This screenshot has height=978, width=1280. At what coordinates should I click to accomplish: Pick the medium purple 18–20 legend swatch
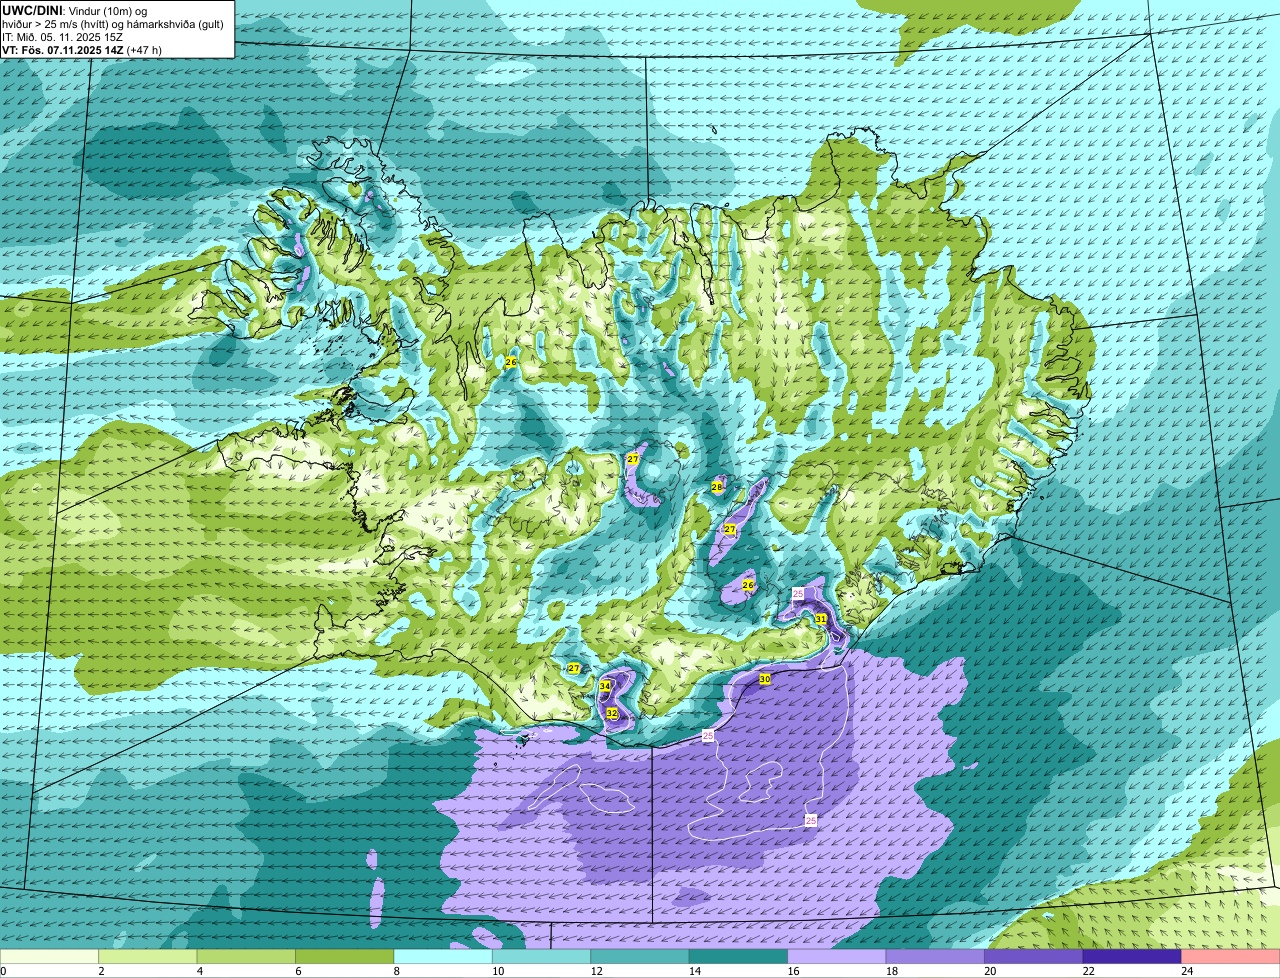[936, 956]
